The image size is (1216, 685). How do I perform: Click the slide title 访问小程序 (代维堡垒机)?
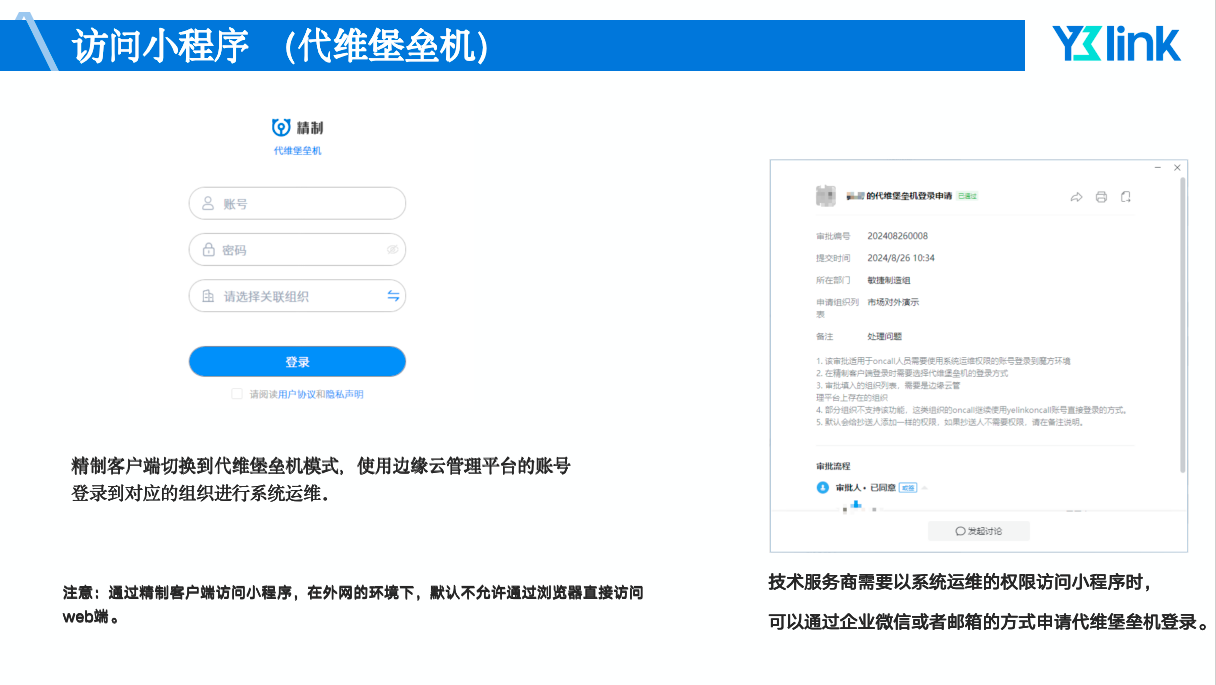click(x=280, y=46)
